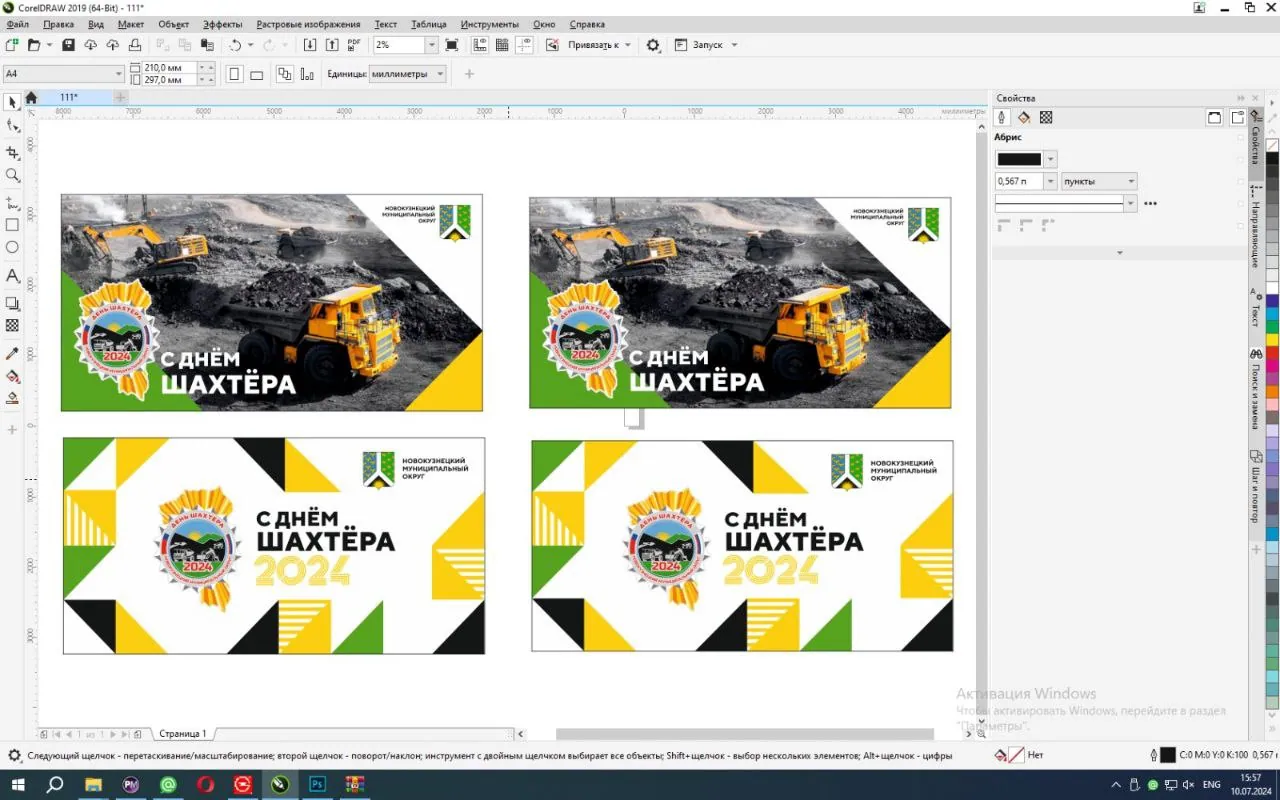Open the Options gear in the toolbar

[653, 45]
